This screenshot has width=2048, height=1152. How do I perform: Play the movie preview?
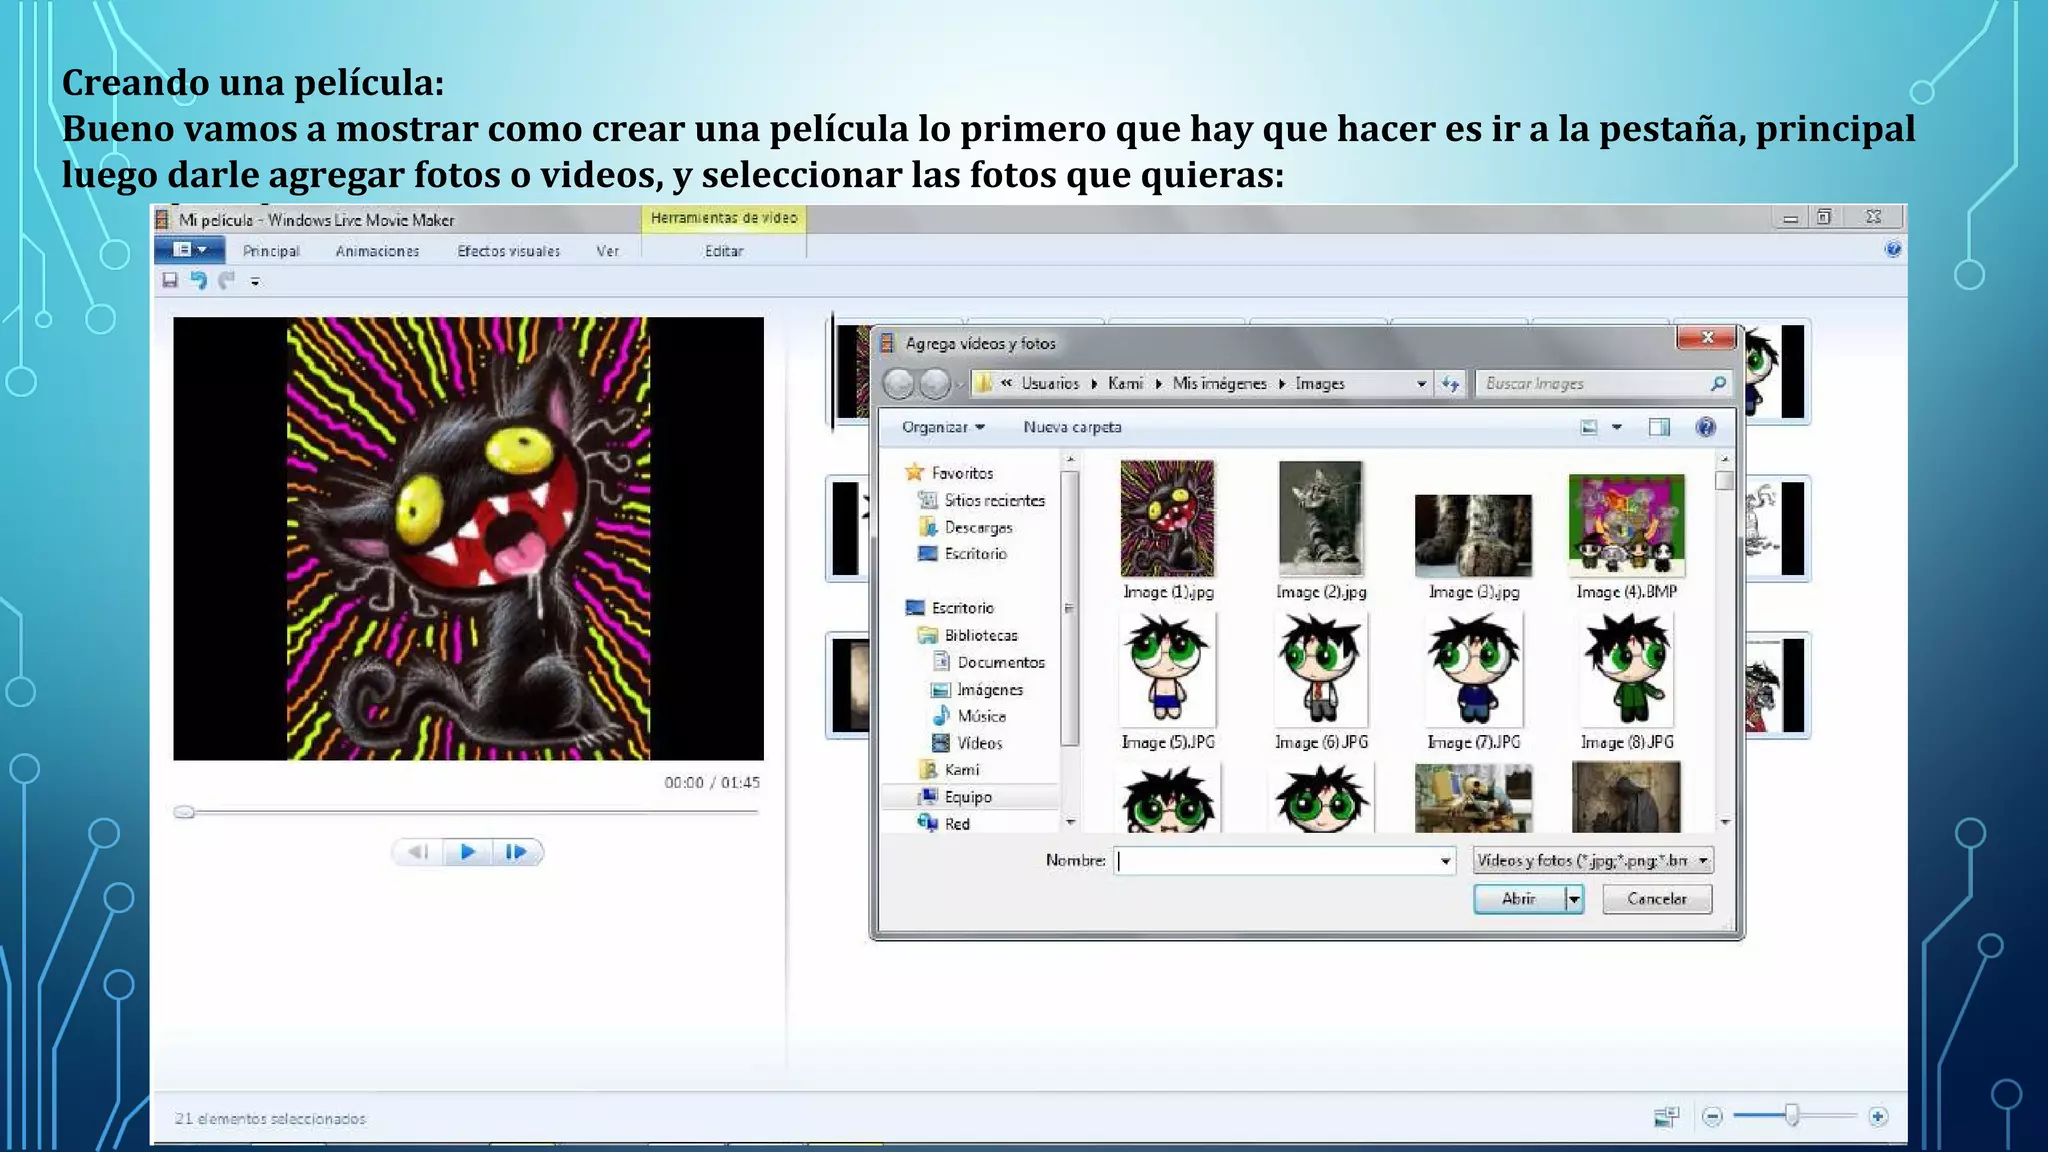point(467,852)
